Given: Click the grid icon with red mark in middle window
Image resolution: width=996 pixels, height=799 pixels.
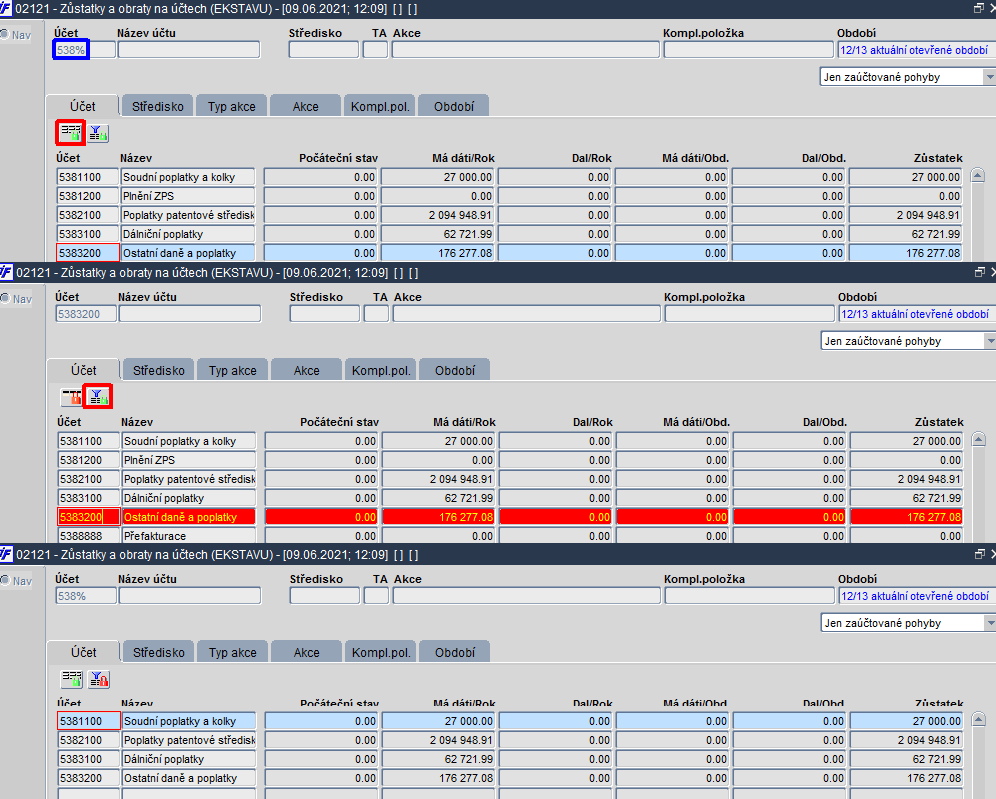Looking at the screenshot, I should click(72, 397).
